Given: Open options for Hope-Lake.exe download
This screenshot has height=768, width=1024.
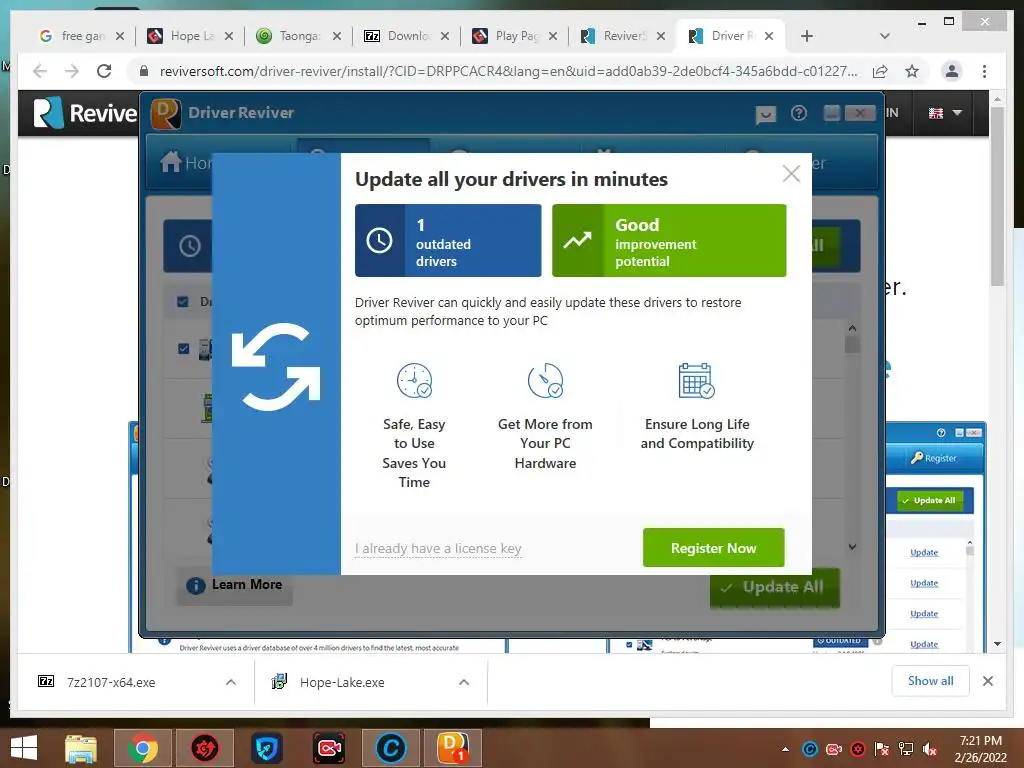Looking at the screenshot, I should click(x=464, y=682).
